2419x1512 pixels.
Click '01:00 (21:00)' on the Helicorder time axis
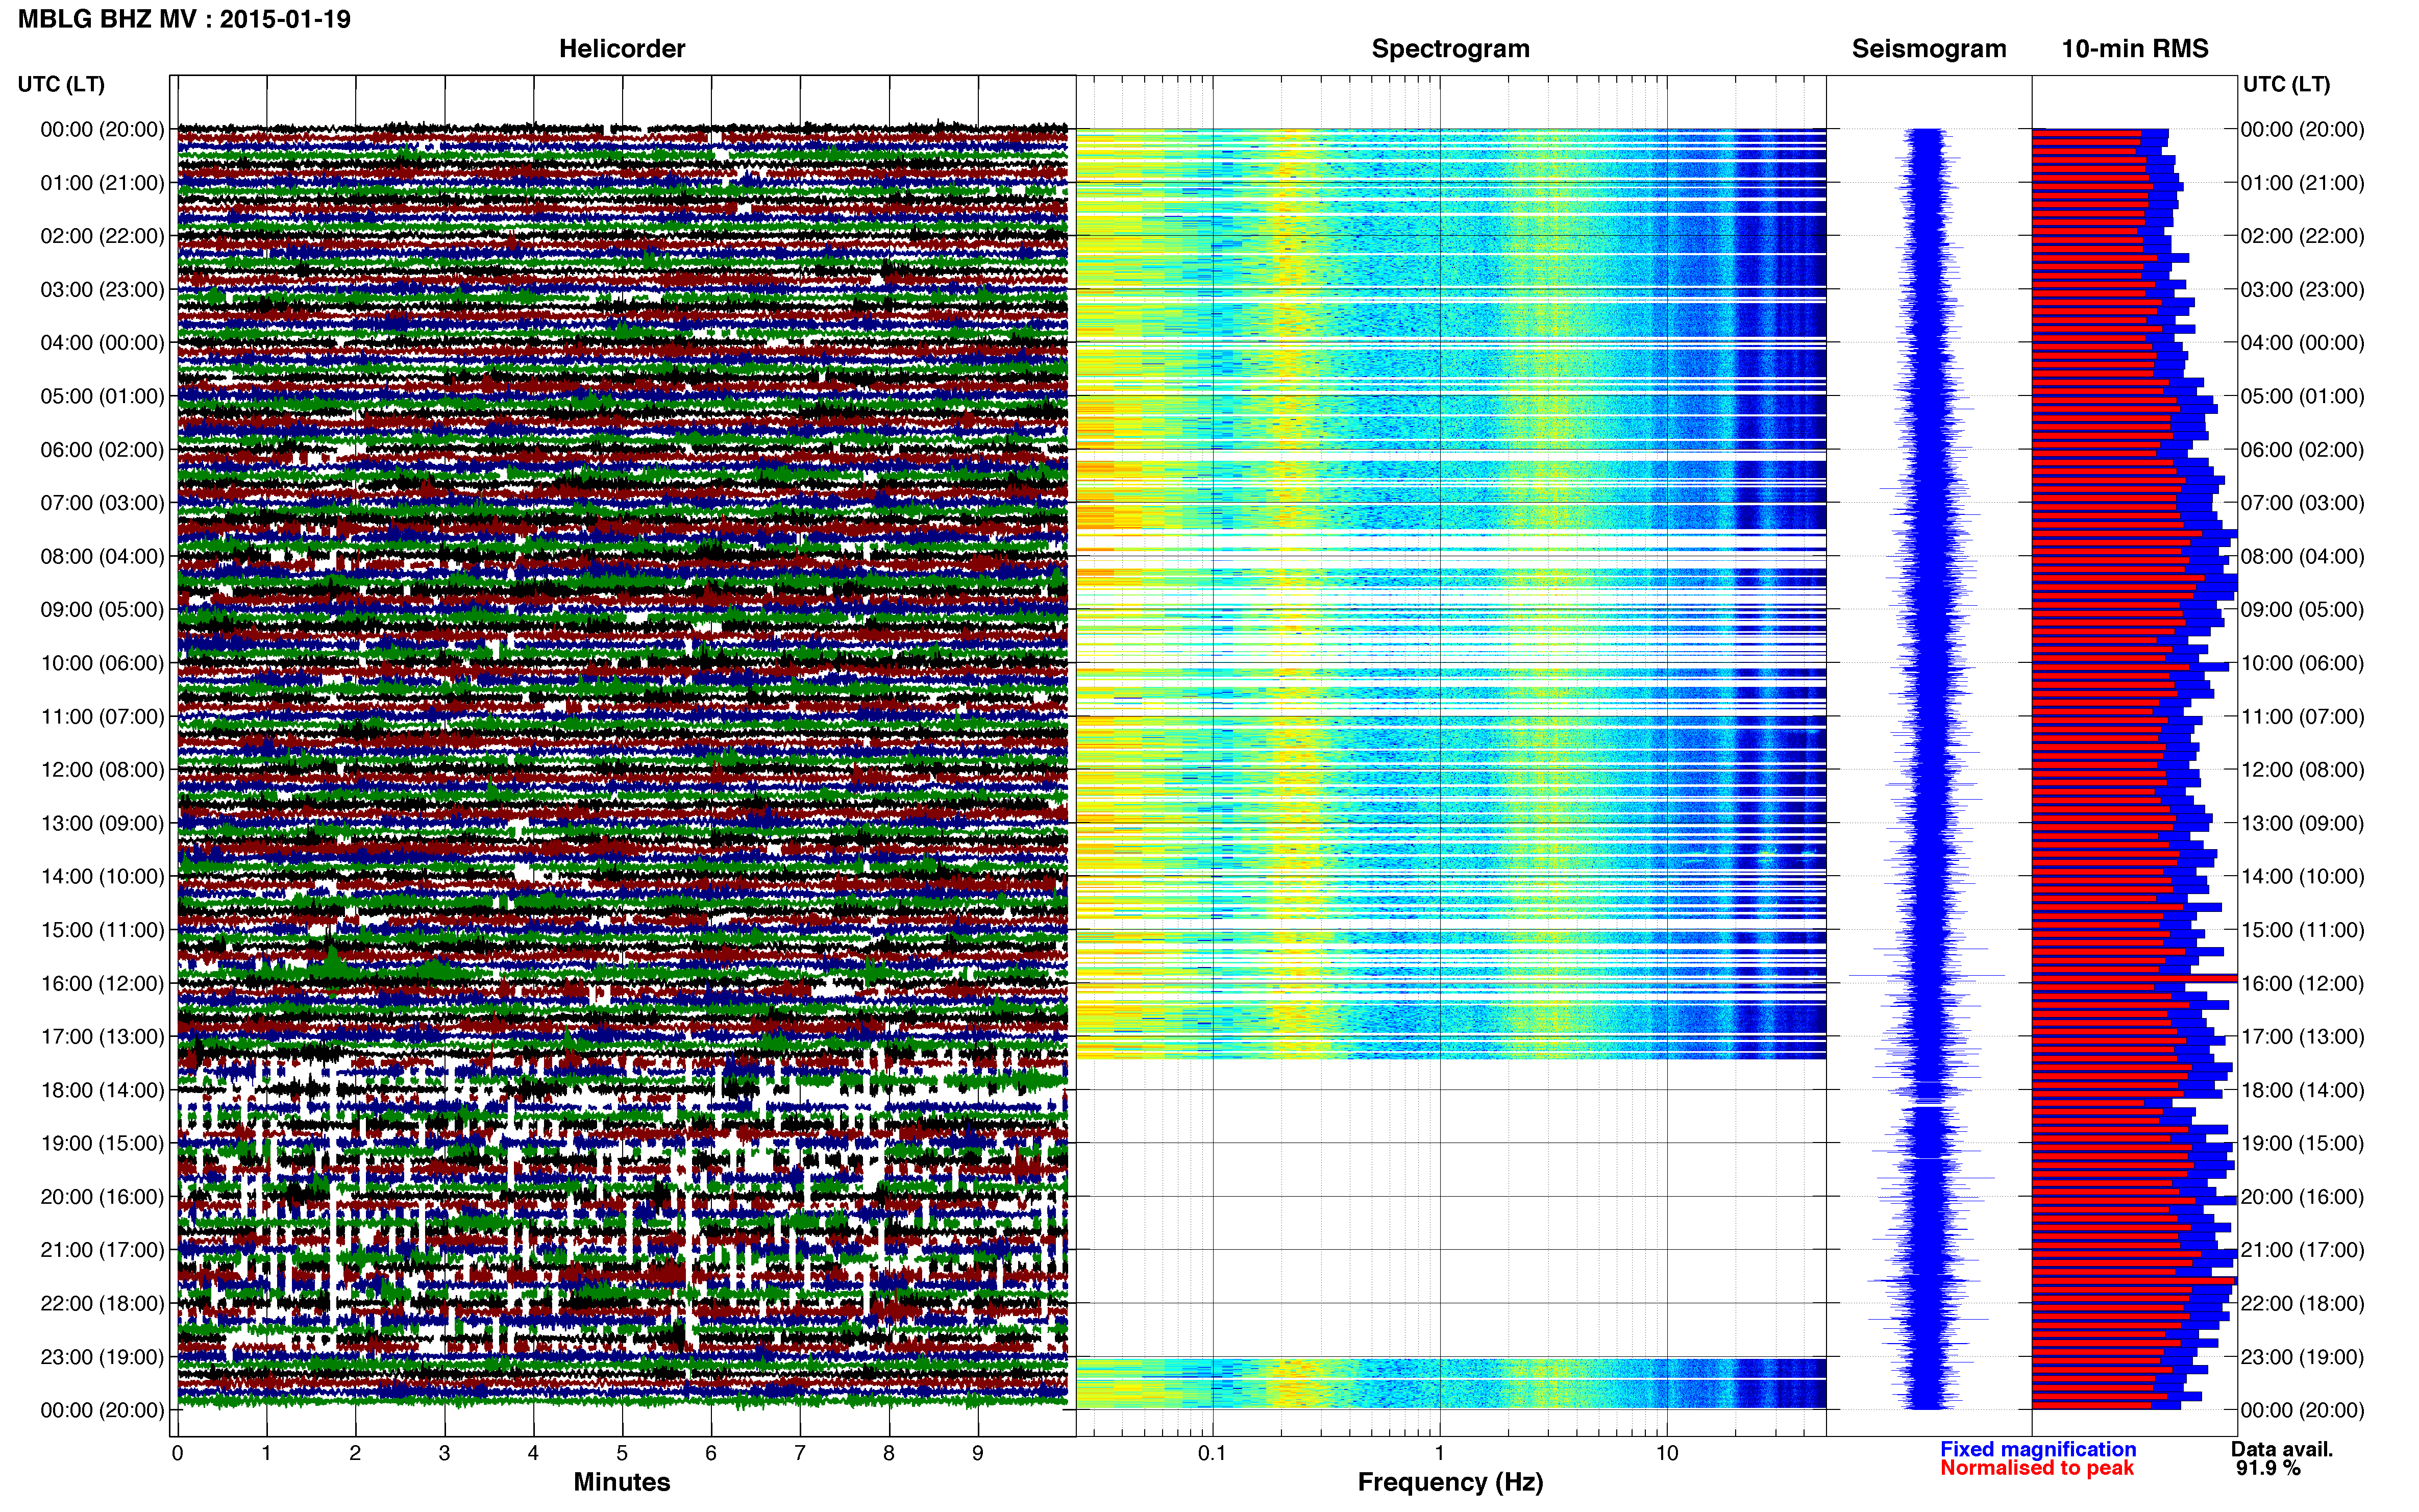click(102, 183)
